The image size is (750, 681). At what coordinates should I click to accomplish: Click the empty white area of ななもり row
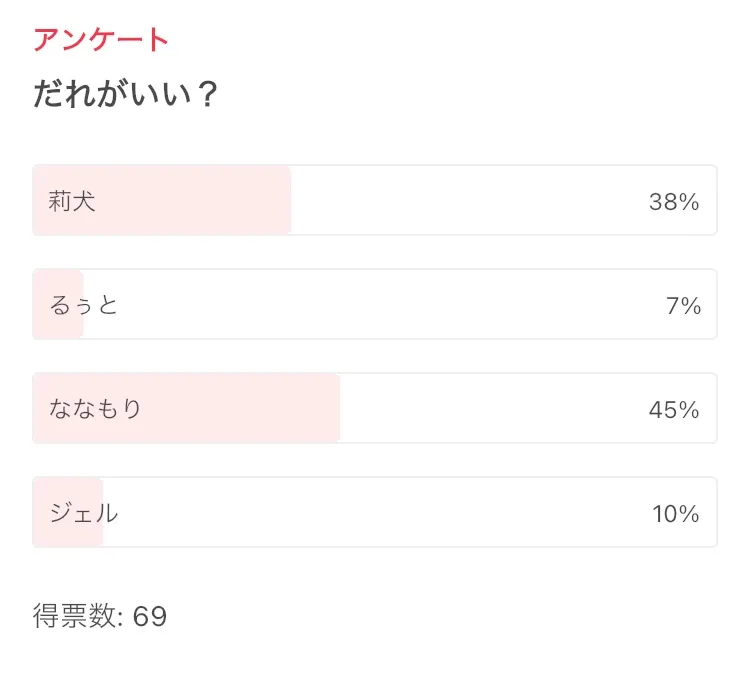[x=490, y=409]
